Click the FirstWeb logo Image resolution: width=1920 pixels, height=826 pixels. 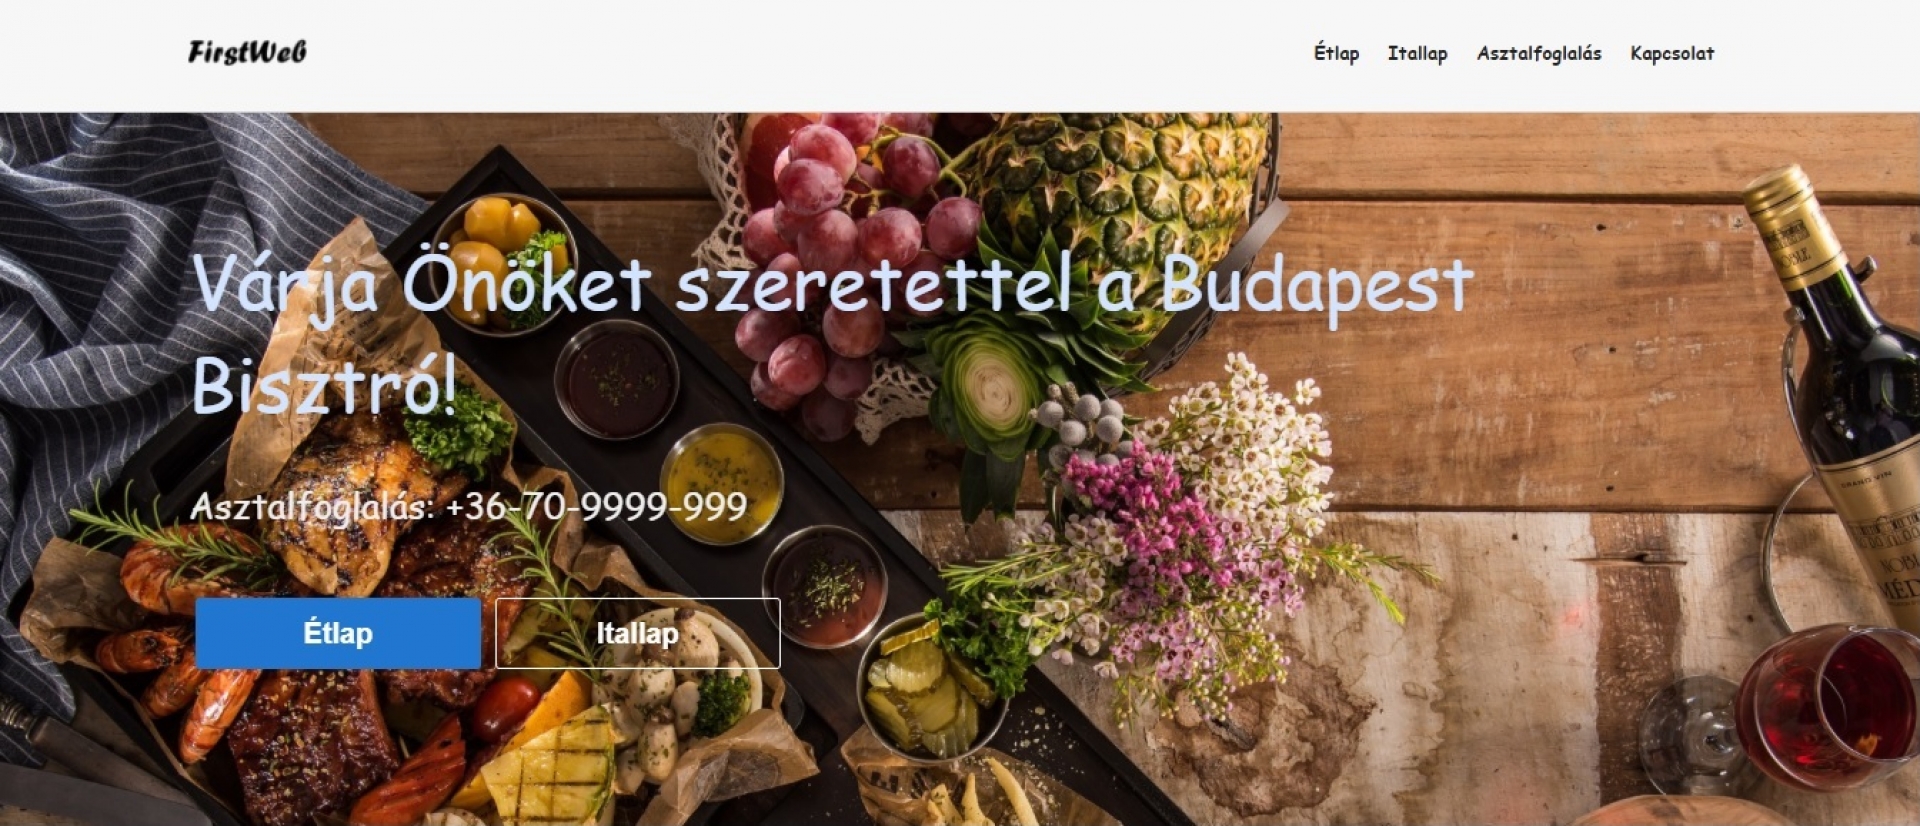(247, 52)
